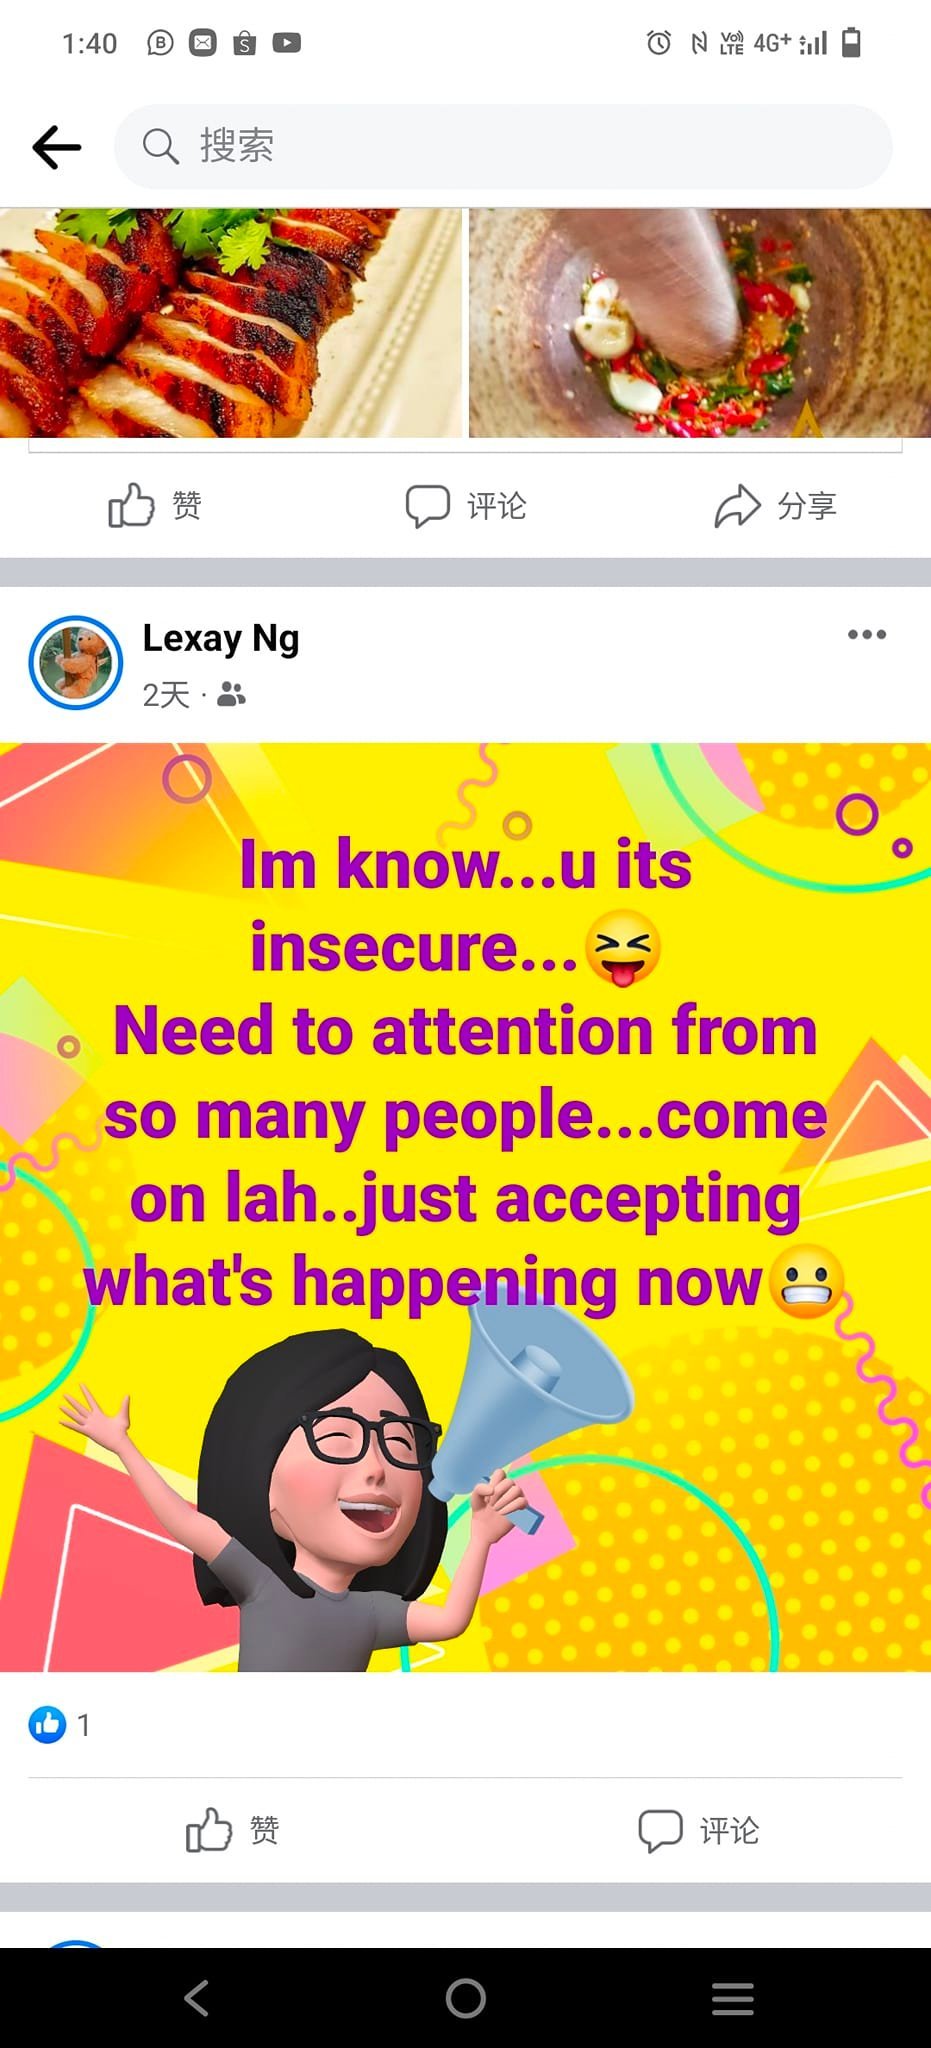The image size is (931, 2048).
Task: Like the food photo post with 赞
Action: (x=155, y=505)
